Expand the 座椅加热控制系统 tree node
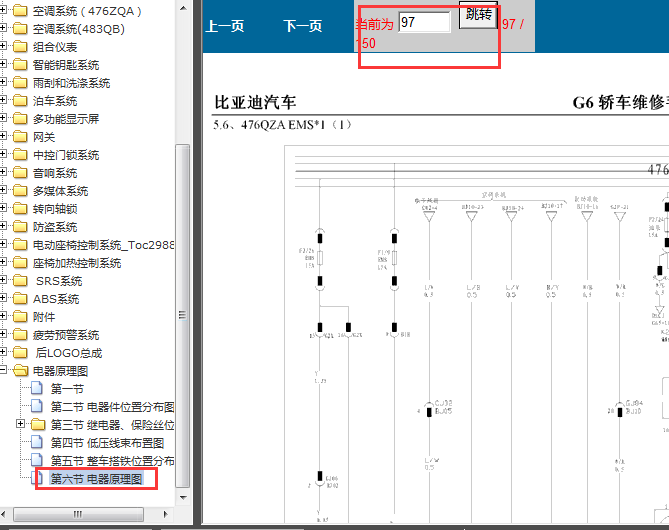This screenshot has width=669, height=530. 3,262
